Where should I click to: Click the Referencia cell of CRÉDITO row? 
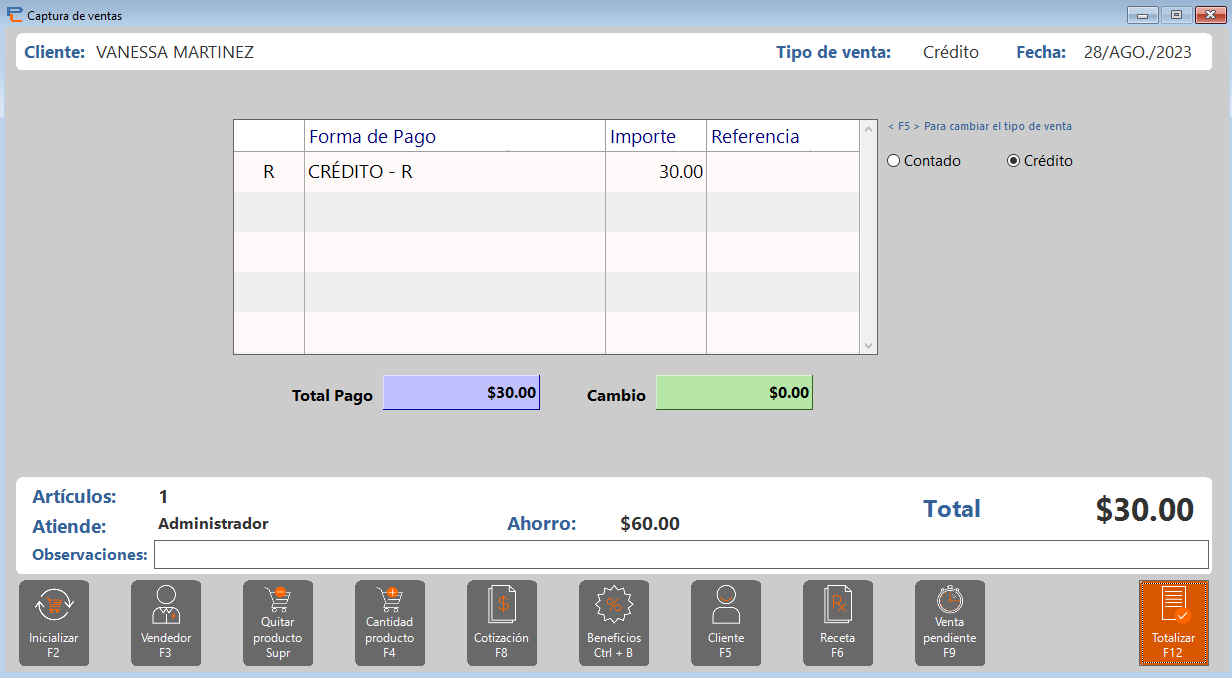[782, 172]
